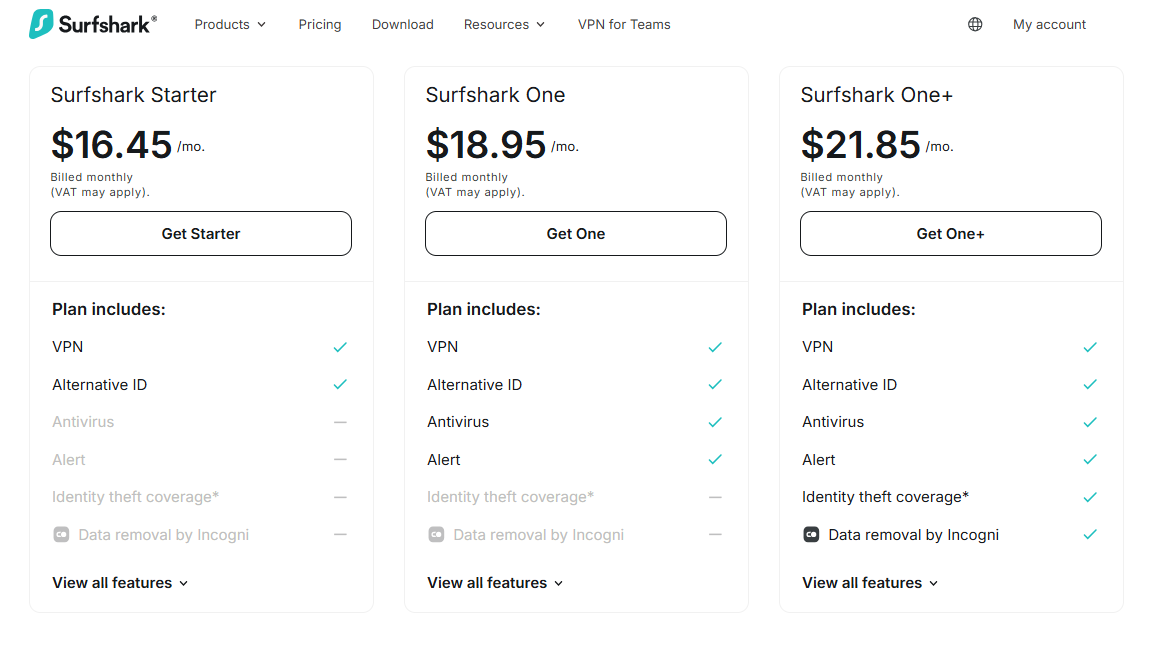This screenshot has width=1162, height=664.
Task: Click Identity theft coverage checkmark in One+ card
Action: (x=1090, y=497)
